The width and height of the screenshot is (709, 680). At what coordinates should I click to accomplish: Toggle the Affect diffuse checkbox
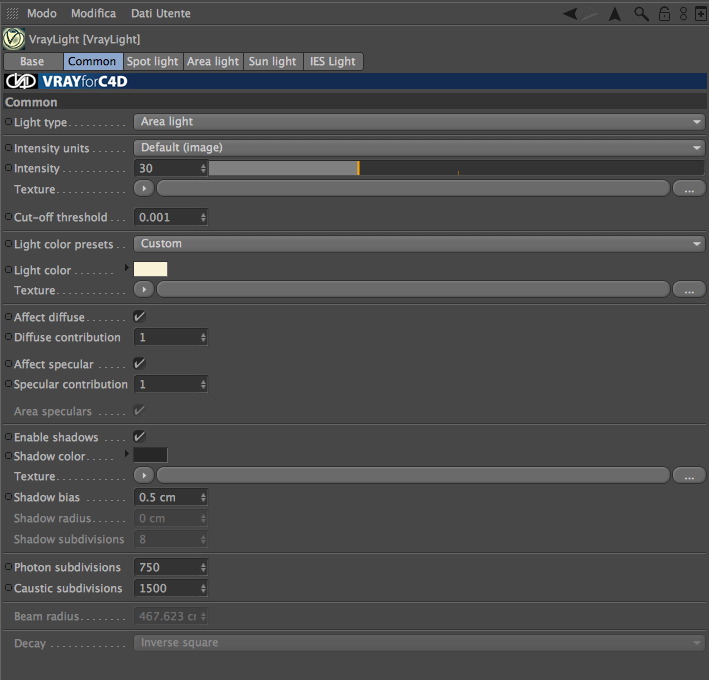coord(139,316)
